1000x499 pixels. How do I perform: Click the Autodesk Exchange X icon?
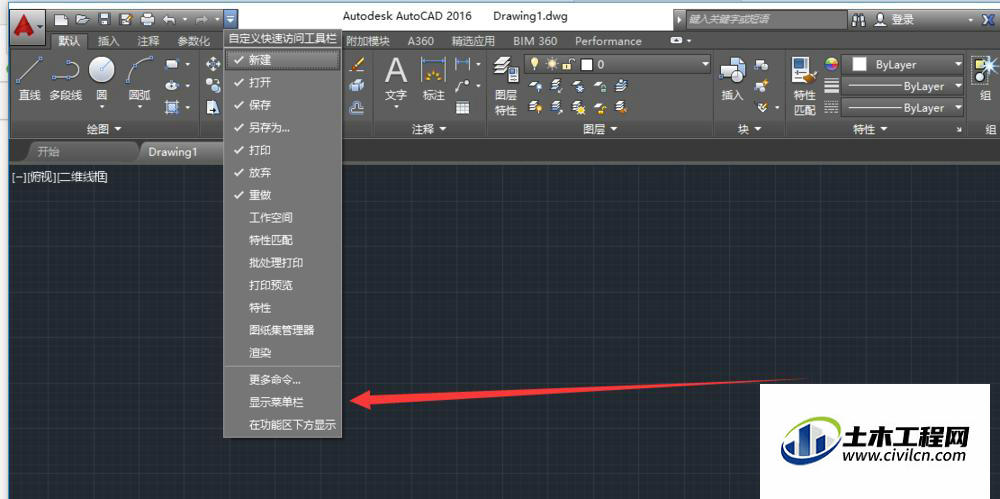(x=988, y=20)
